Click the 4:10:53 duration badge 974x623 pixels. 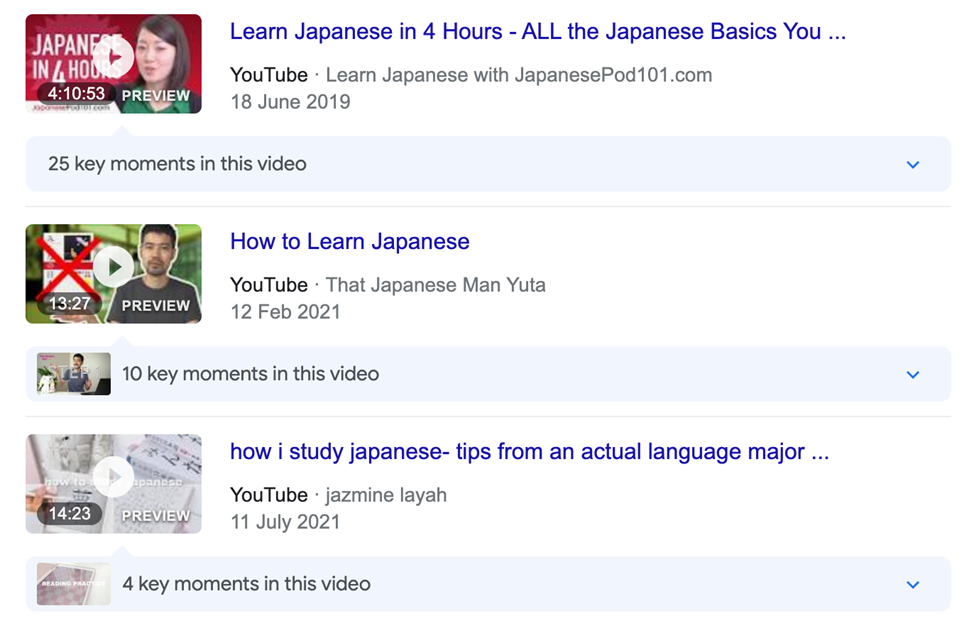click(x=76, y=95)
